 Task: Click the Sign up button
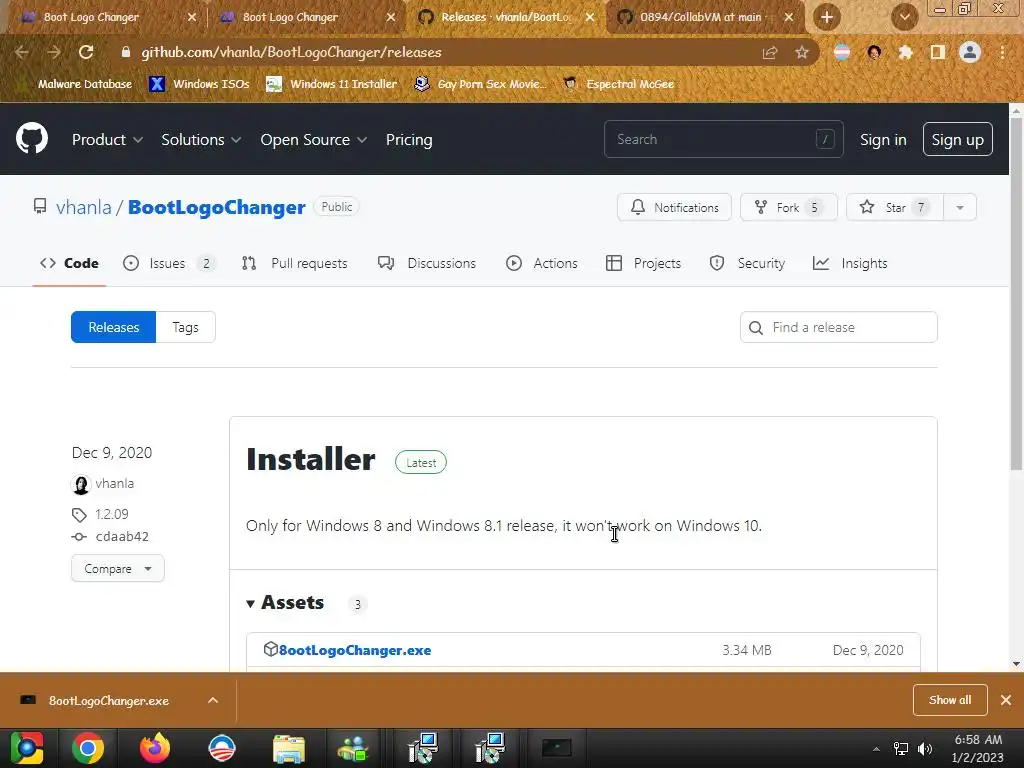[957, 139]
